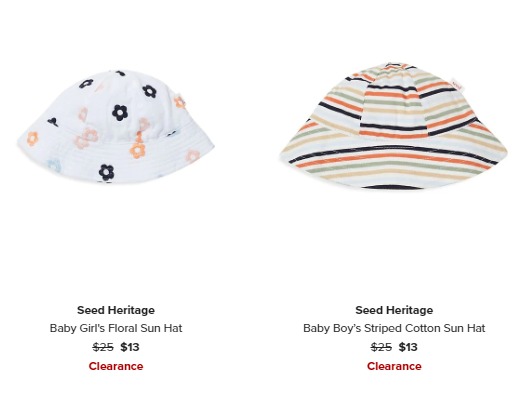Screen dimensions: 522x404
Task: Click the pale blue flower on floral hat brim
Action: click(x=54, y=166)
